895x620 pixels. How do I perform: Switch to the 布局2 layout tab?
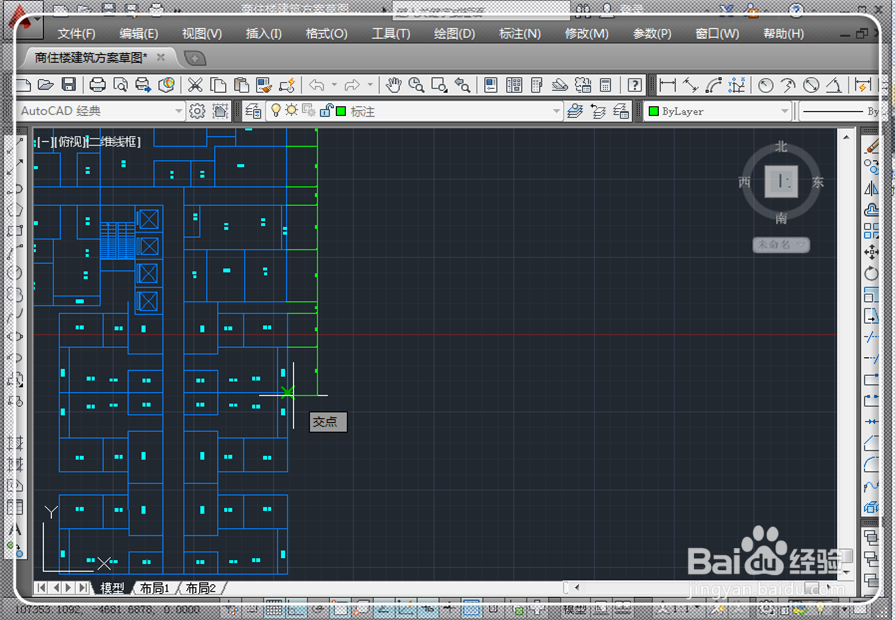tap(200, 588)
